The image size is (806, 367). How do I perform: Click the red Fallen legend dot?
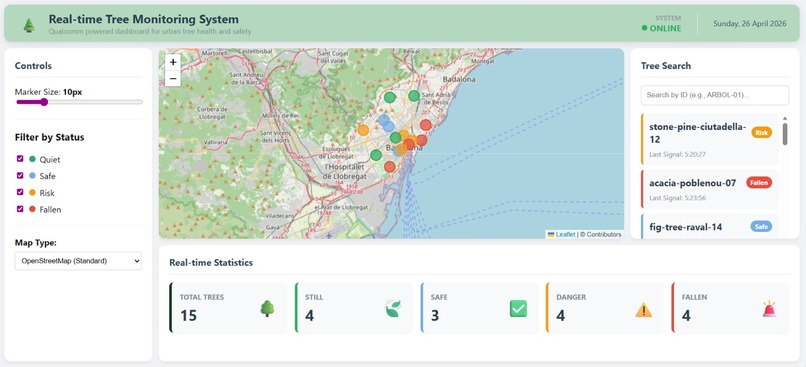click(x=32, y=209)
